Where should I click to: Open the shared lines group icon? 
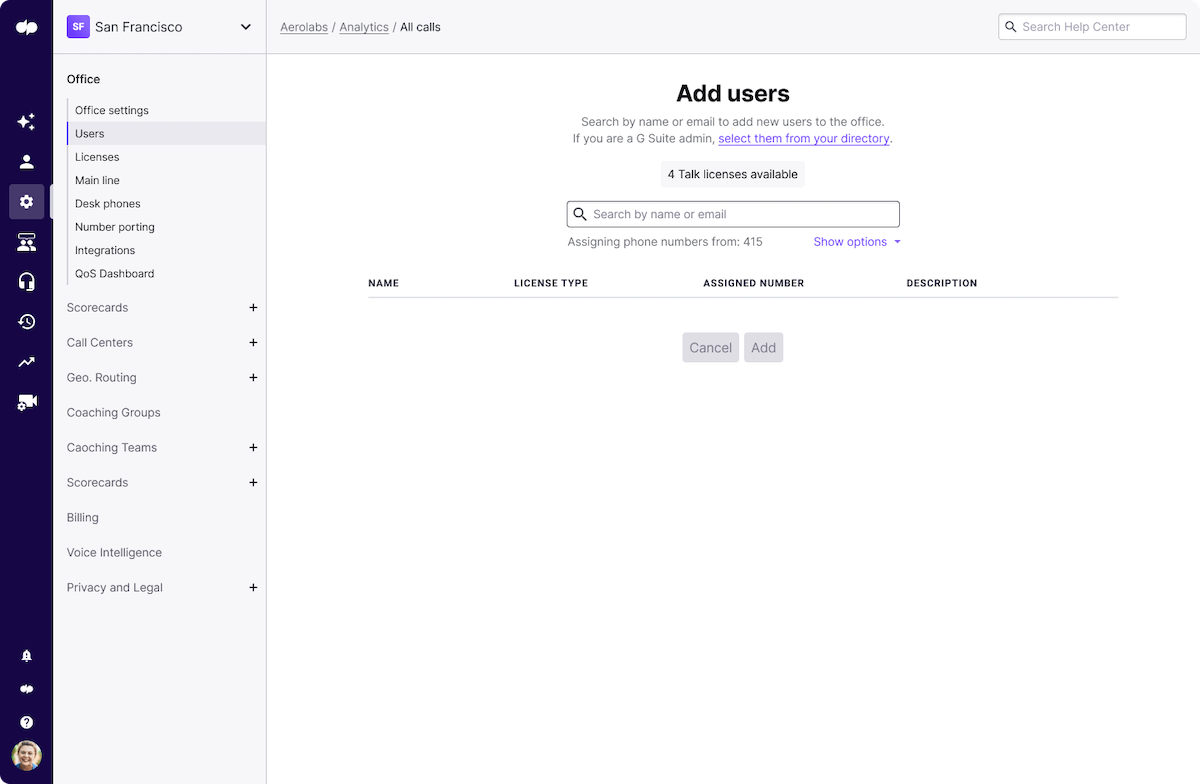pos(26,241)
